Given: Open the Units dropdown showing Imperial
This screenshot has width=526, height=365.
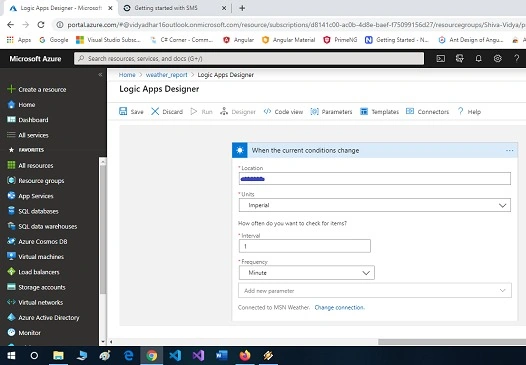Looking at the screenshot, I should coord(375,205).
